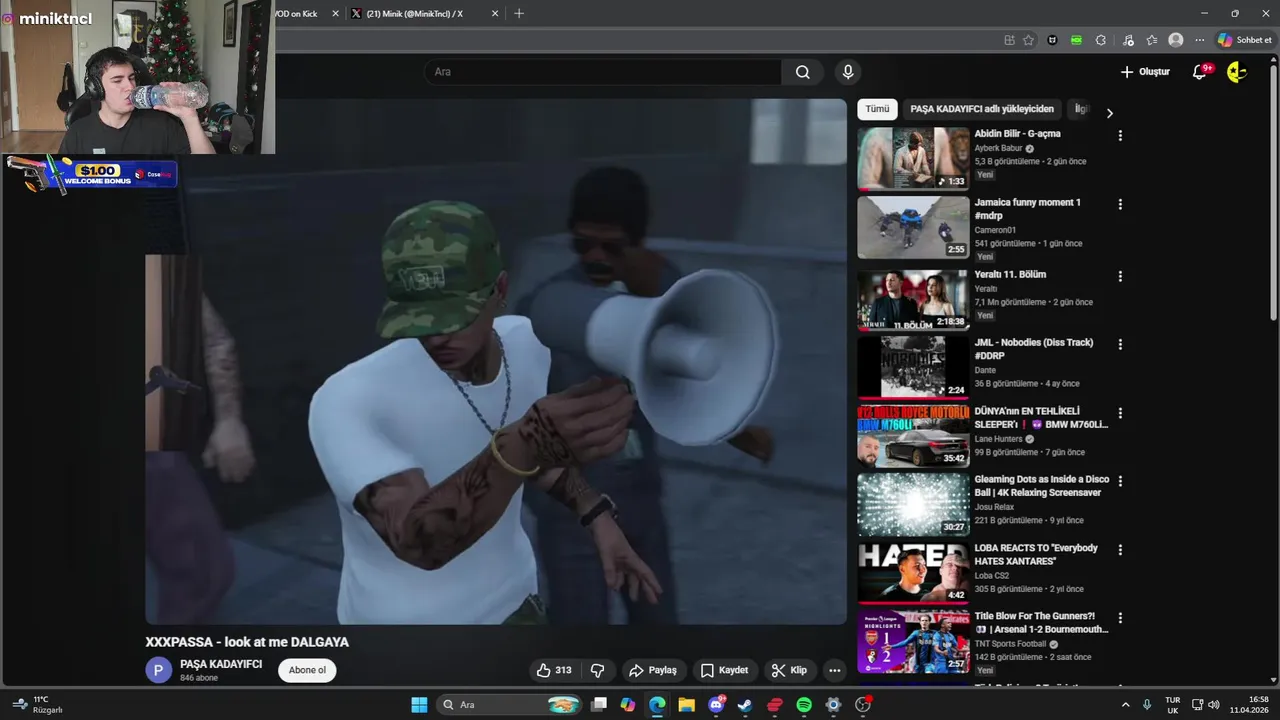Screen dimensions: 1280x720
Task: Start voice search with the microphone icon
Action: click(848, 72)
